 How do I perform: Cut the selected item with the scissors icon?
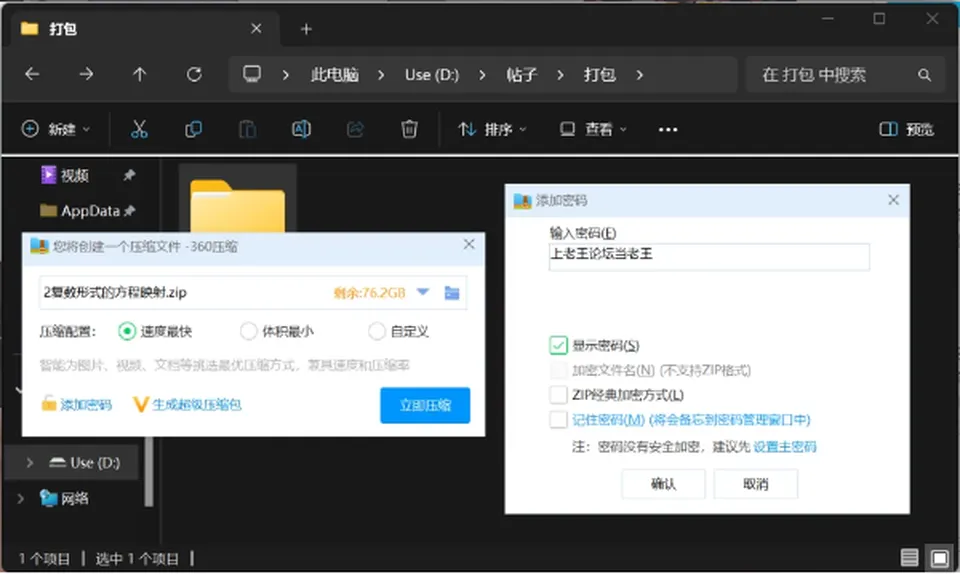[139, 129]
